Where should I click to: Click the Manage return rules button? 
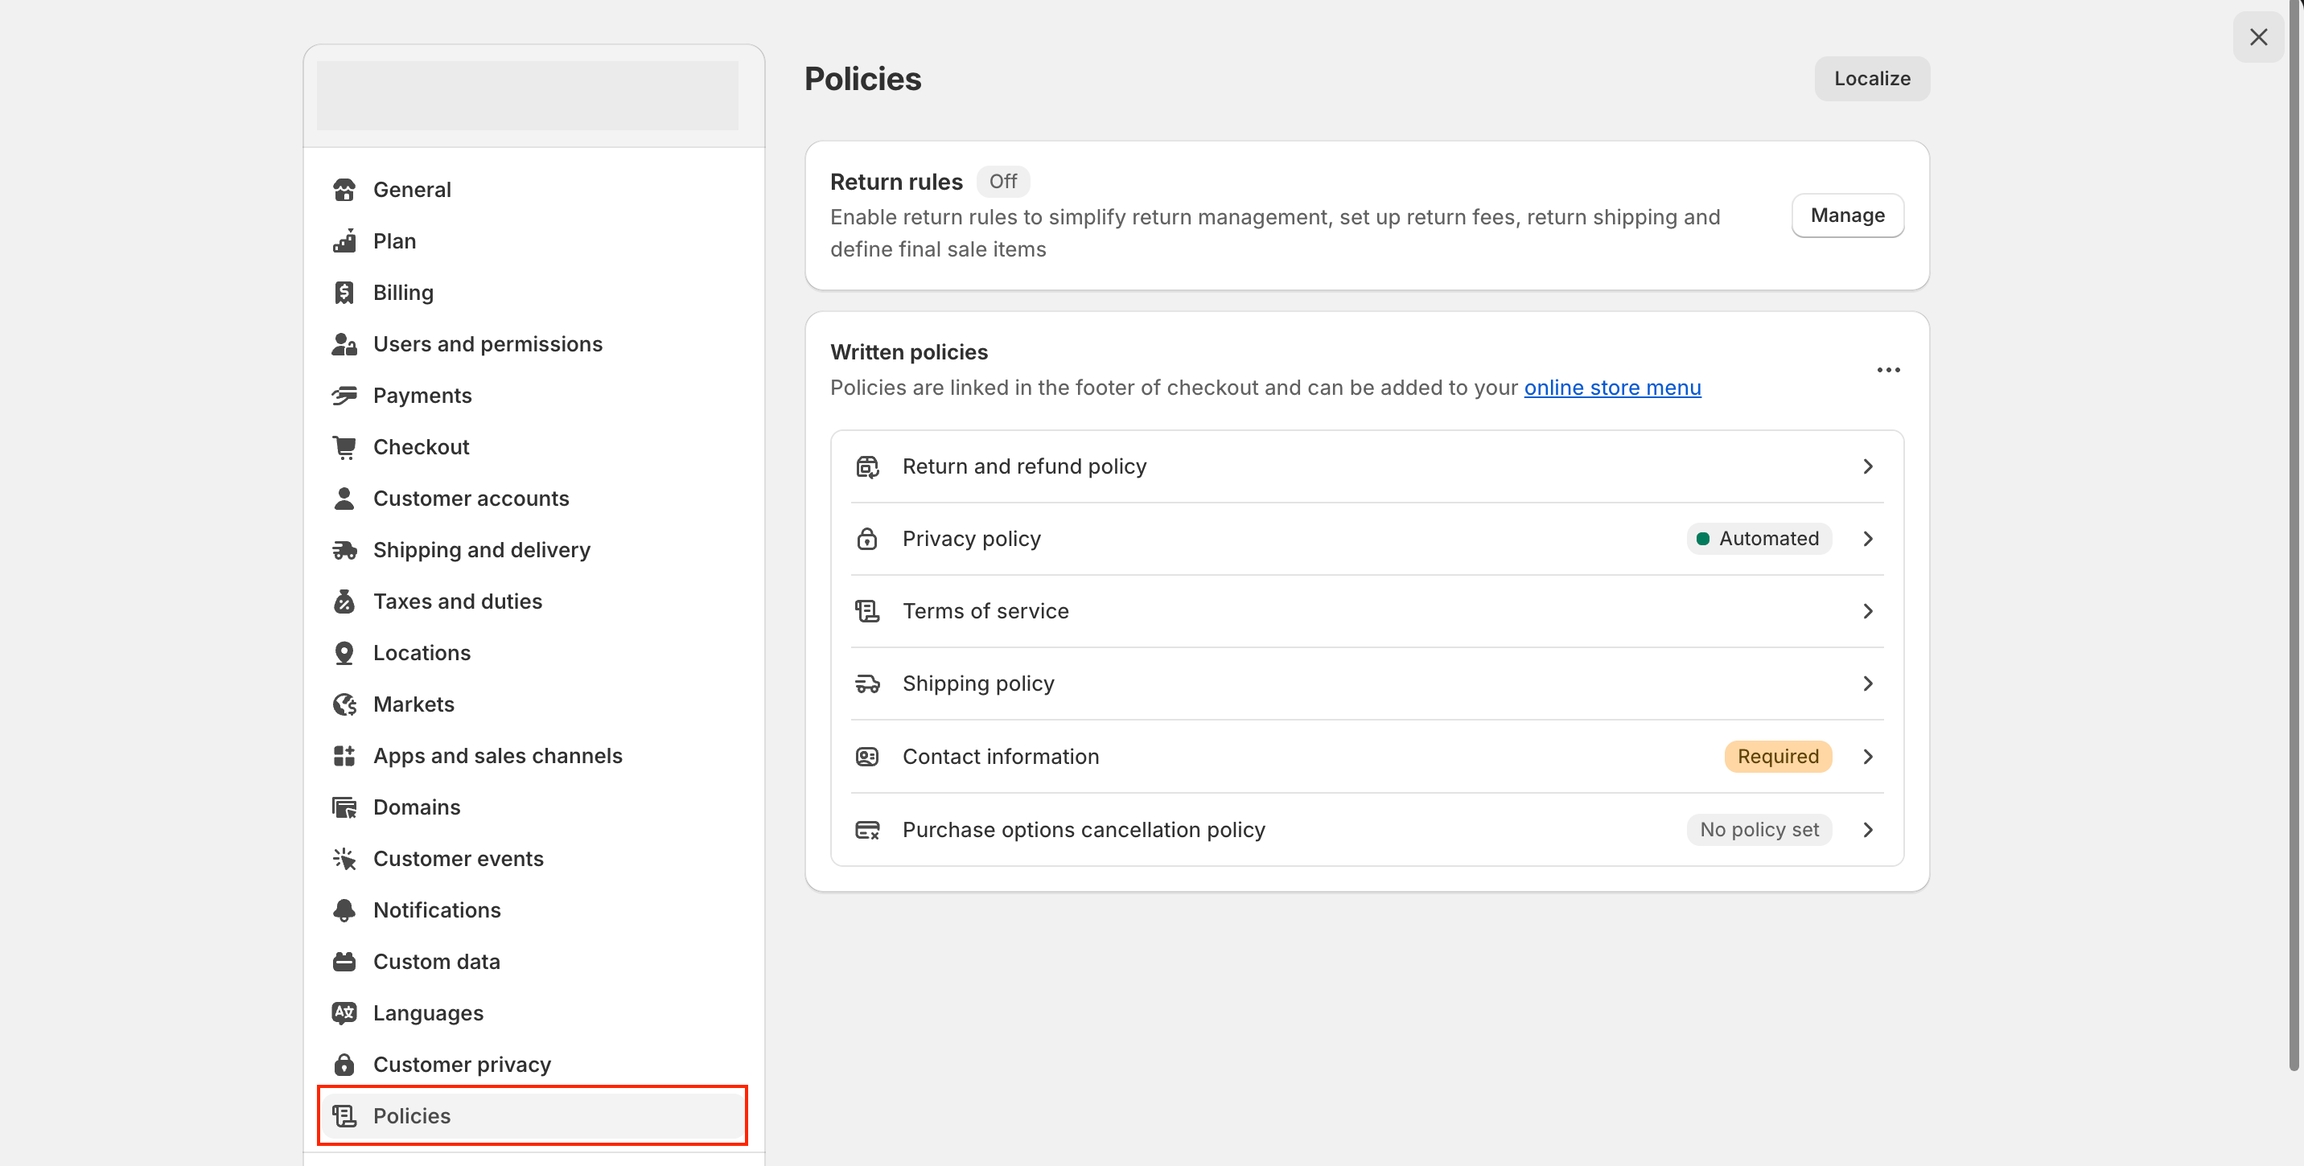1847,215
